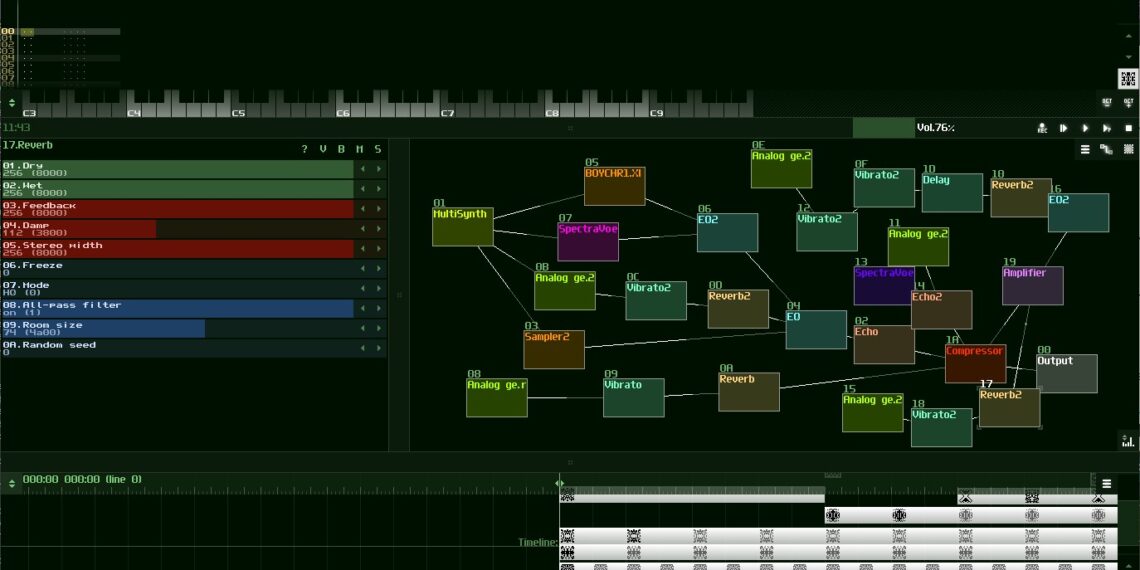This screenshot has height=570, width=1140.
Task: Expand the pattern editor using its up-down arrows
Action: [12, 102]
